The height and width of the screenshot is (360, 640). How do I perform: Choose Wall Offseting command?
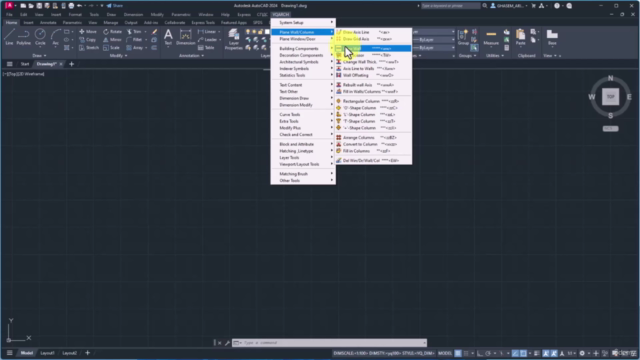click(x=373, y=75)
